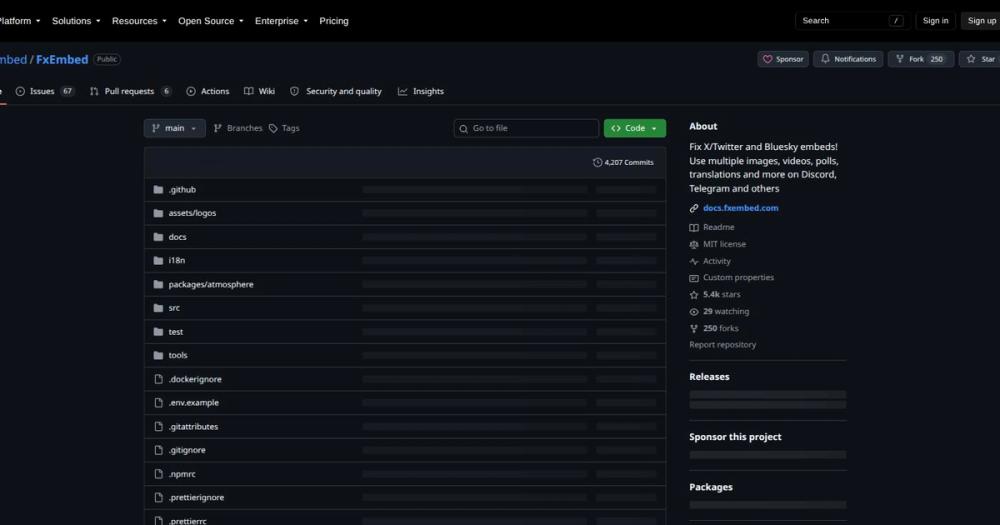Viewport: 1000px width, 525px height.
Task: Open the Tags link
Action: click(x=284, y=128)
